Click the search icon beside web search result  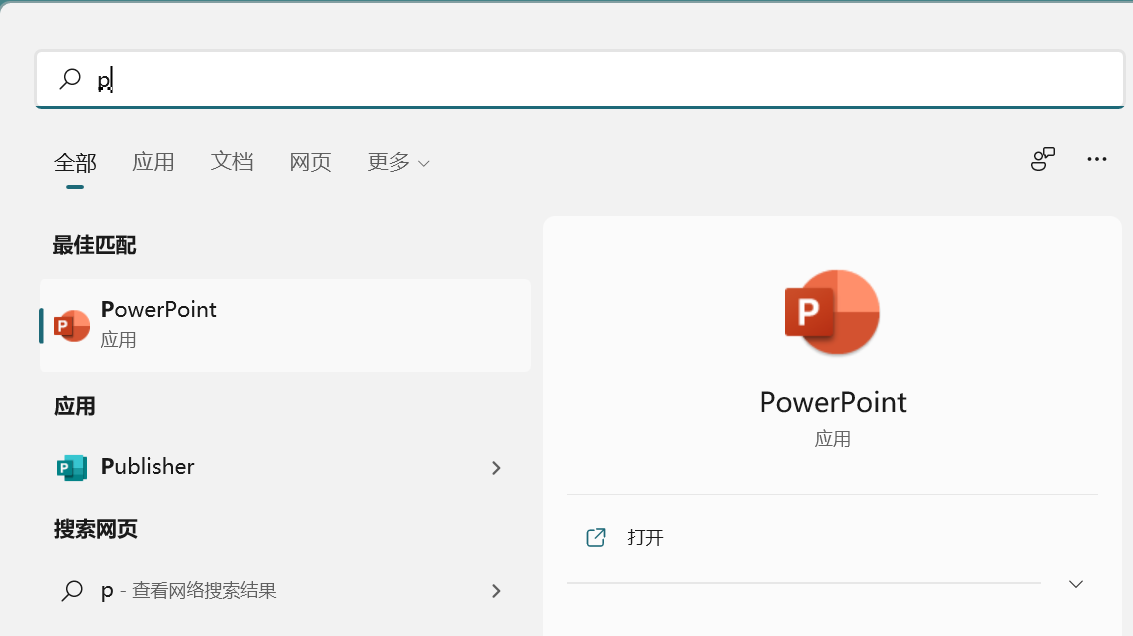tap(71, 591)
